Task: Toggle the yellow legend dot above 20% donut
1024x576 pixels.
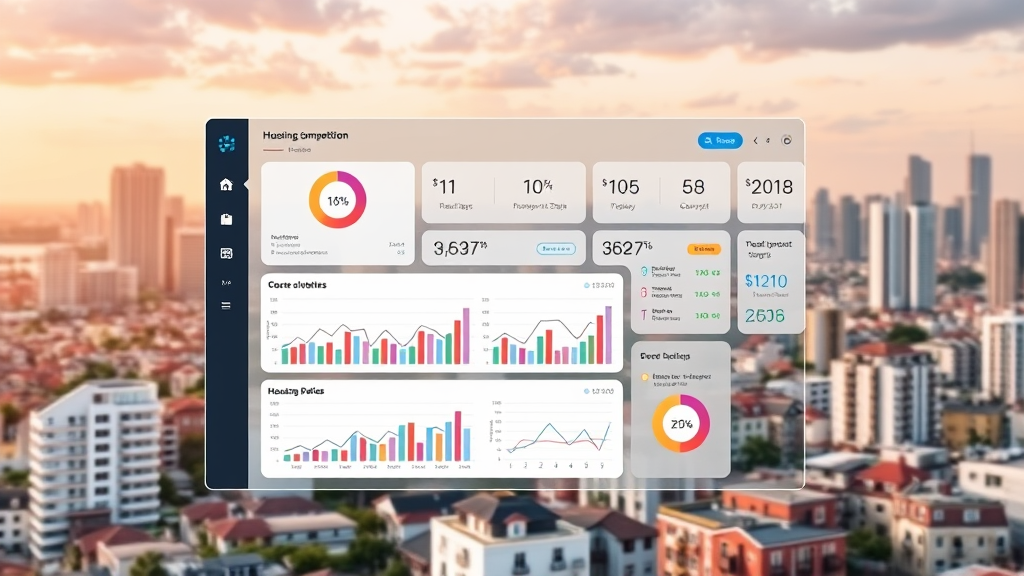Action: (x=645, y=377)
